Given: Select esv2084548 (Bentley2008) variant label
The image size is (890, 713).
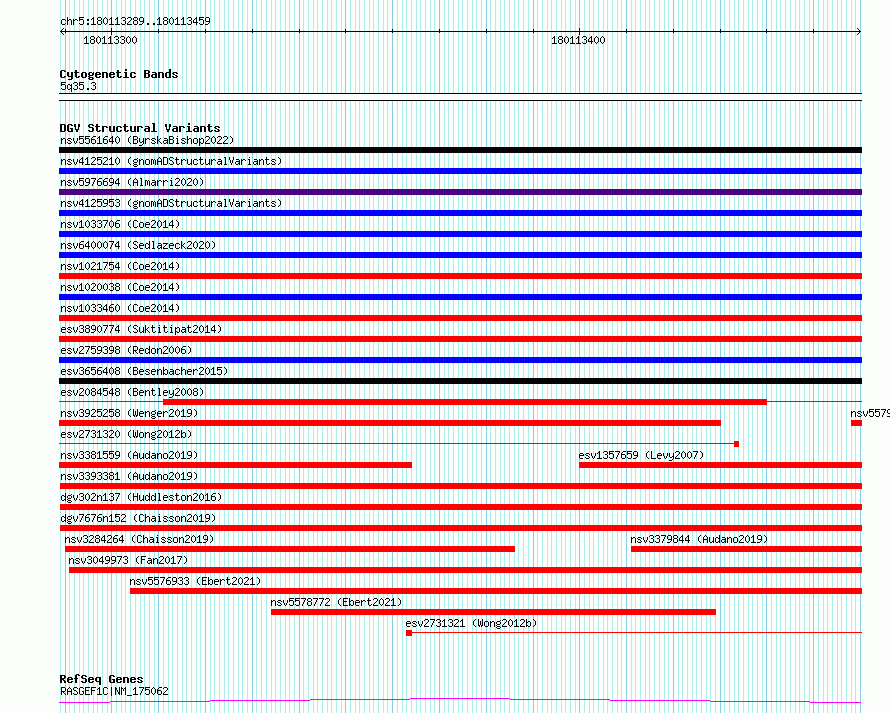Looking at the screenshot, I should point(132,392).
